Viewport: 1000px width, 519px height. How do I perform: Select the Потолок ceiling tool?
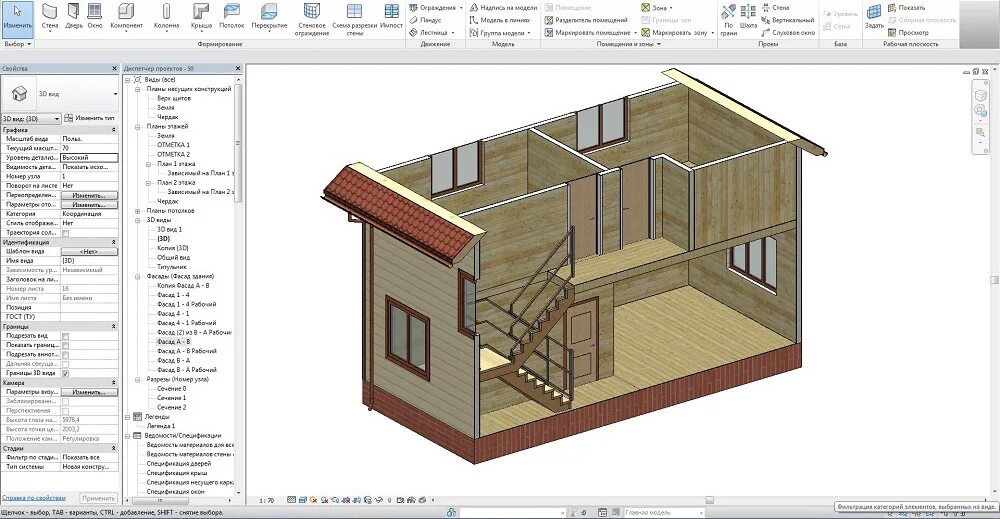232,17
